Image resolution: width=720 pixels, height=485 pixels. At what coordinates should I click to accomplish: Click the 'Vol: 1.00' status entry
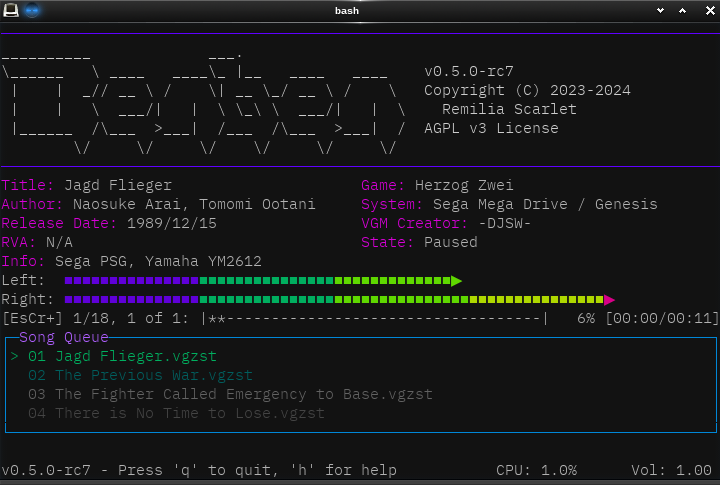pyautogui.click(x=671, y=470)
